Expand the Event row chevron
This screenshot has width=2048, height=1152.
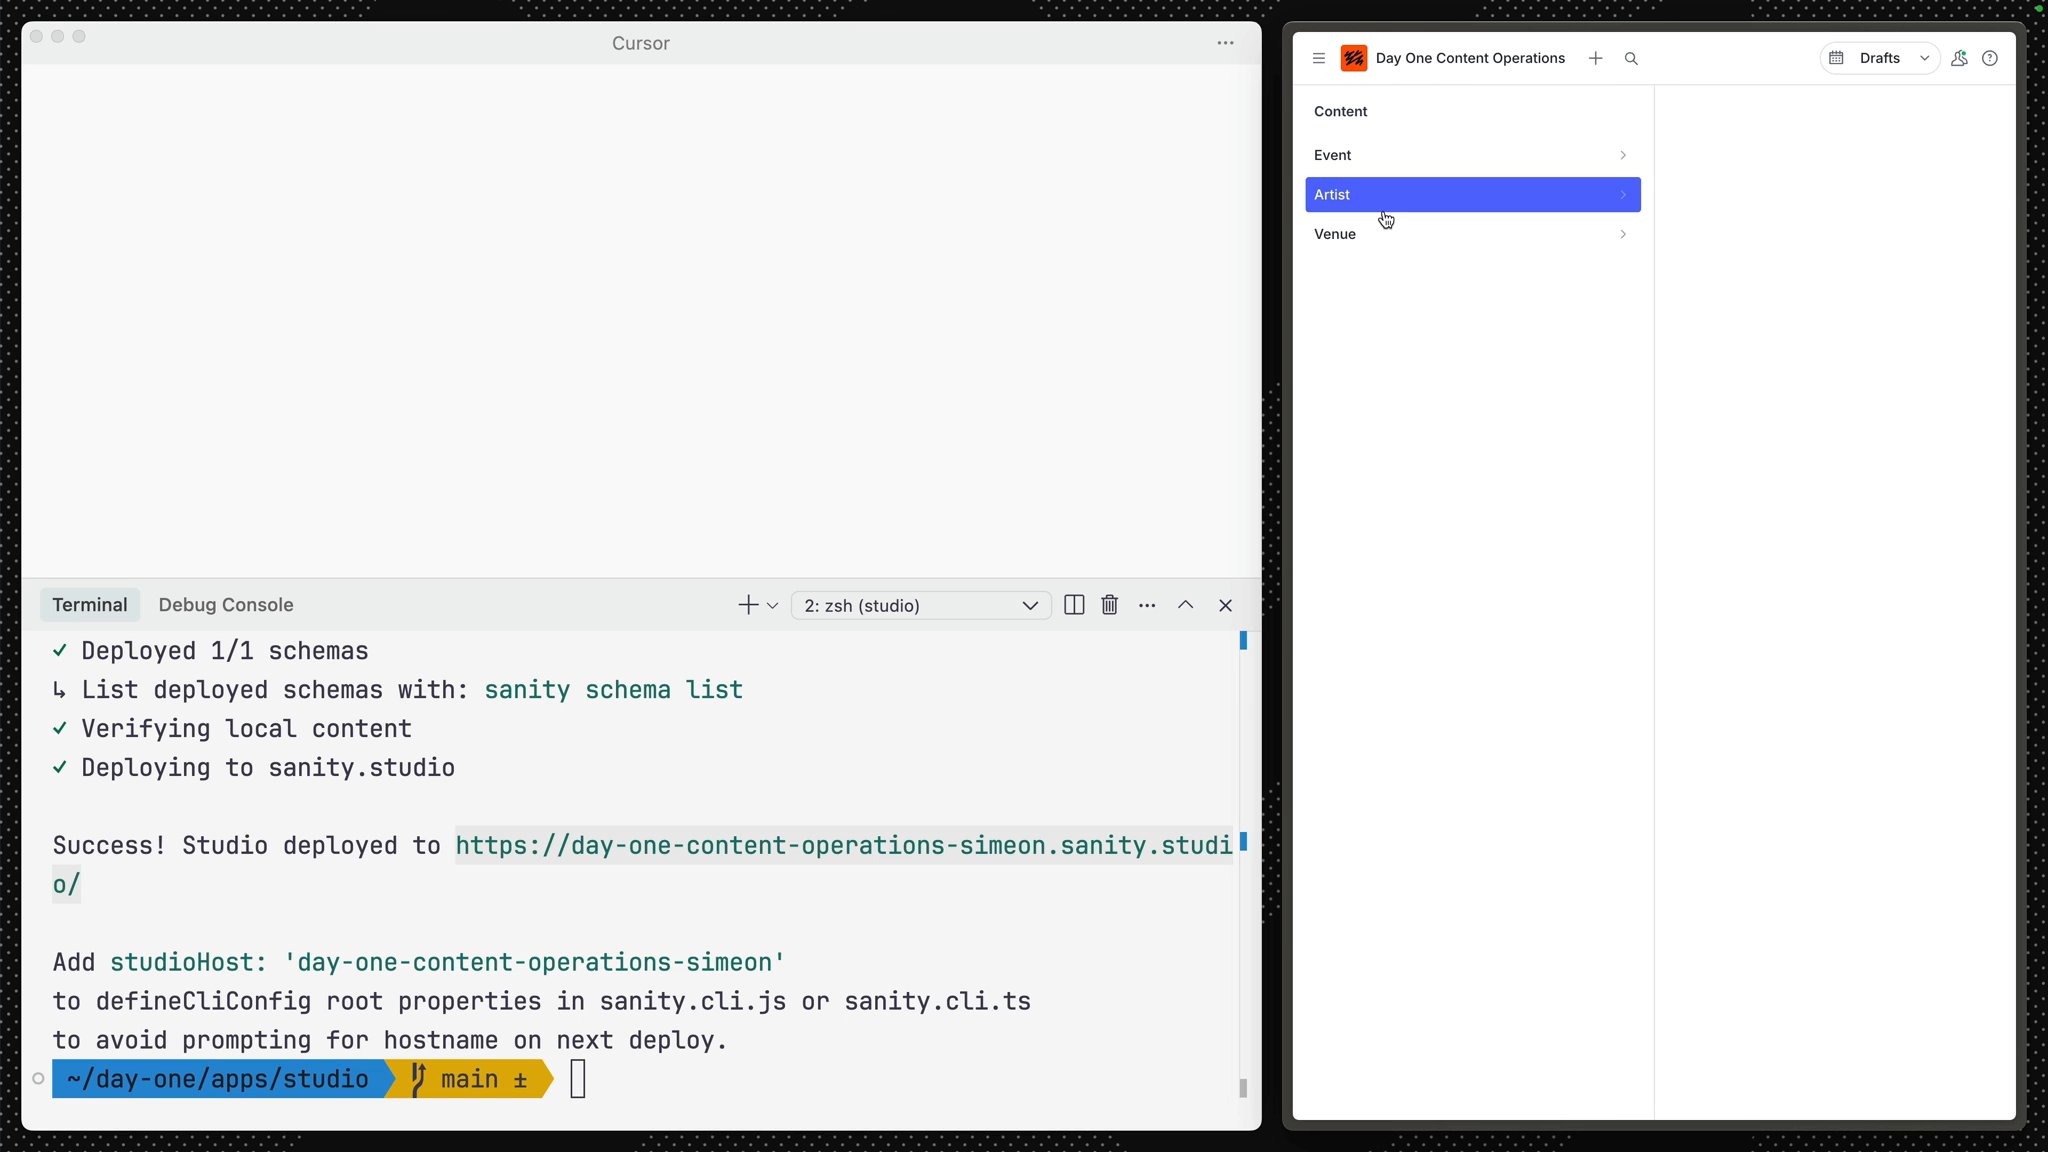(1622, 155)
